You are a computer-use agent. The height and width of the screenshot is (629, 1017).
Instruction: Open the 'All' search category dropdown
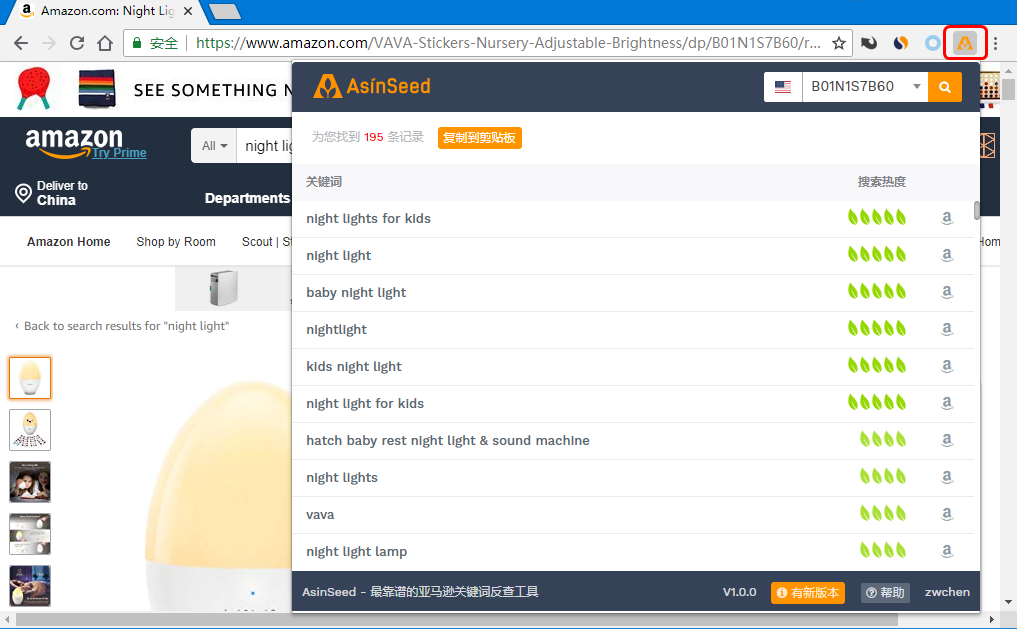click(214, 146)
